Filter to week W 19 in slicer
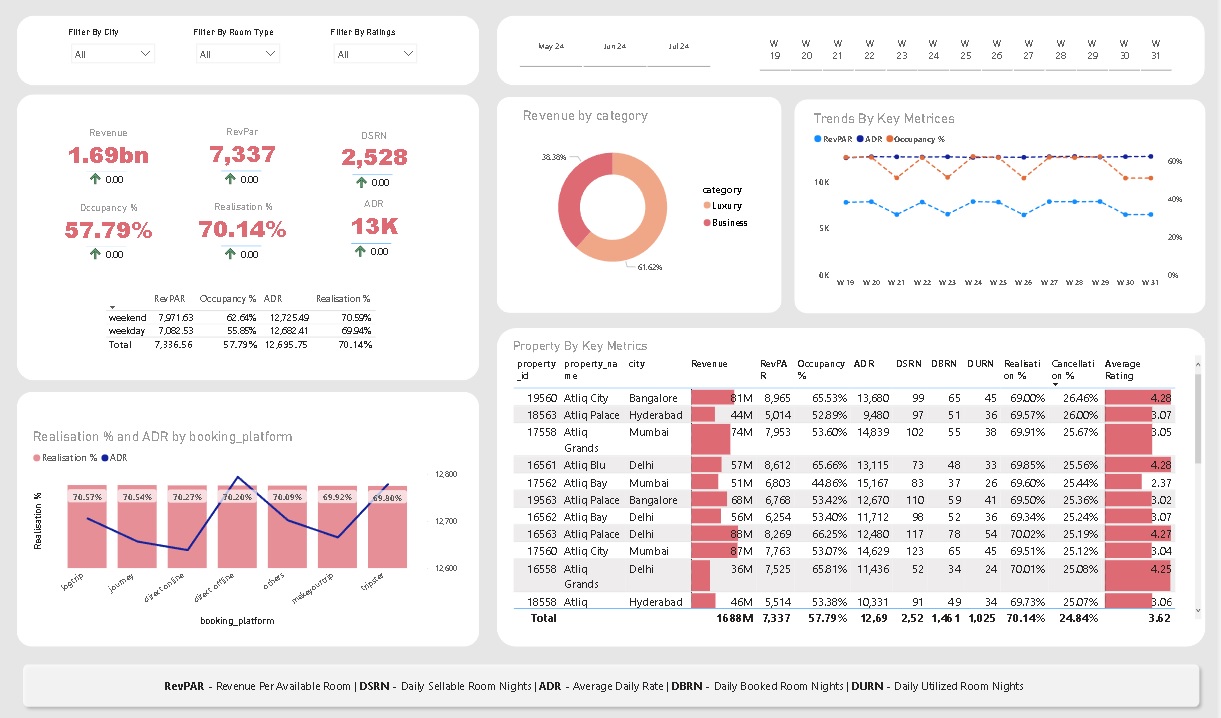1221x718 pixels. coord(774,49)
